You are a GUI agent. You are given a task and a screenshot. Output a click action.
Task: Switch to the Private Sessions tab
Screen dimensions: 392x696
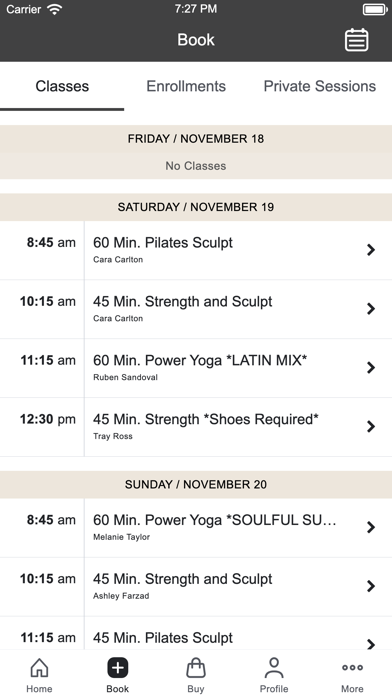[x=320, y=86]
